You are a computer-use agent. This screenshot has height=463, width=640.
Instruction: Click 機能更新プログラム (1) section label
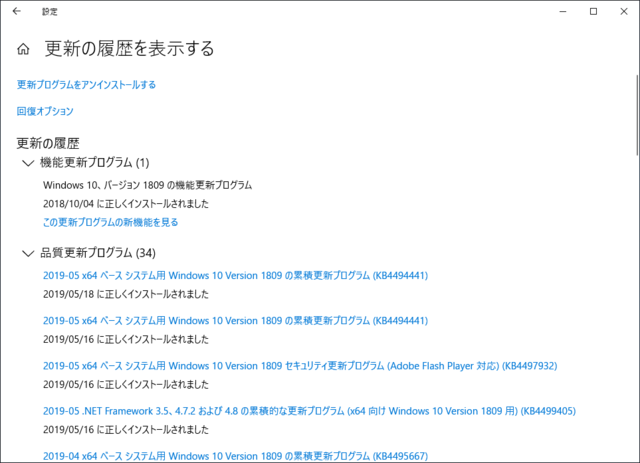[x=95, y=163]
